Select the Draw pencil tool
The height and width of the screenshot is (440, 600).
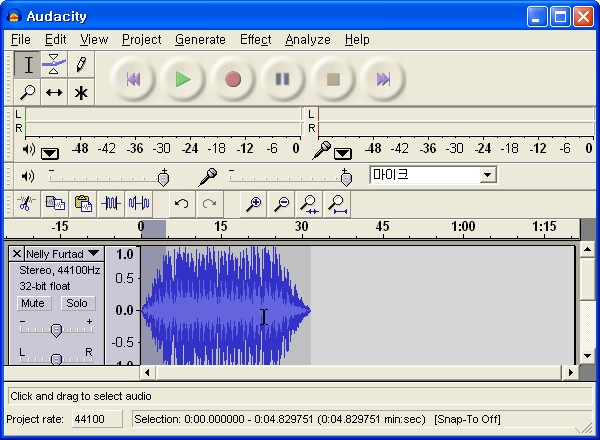coord(81,64)
